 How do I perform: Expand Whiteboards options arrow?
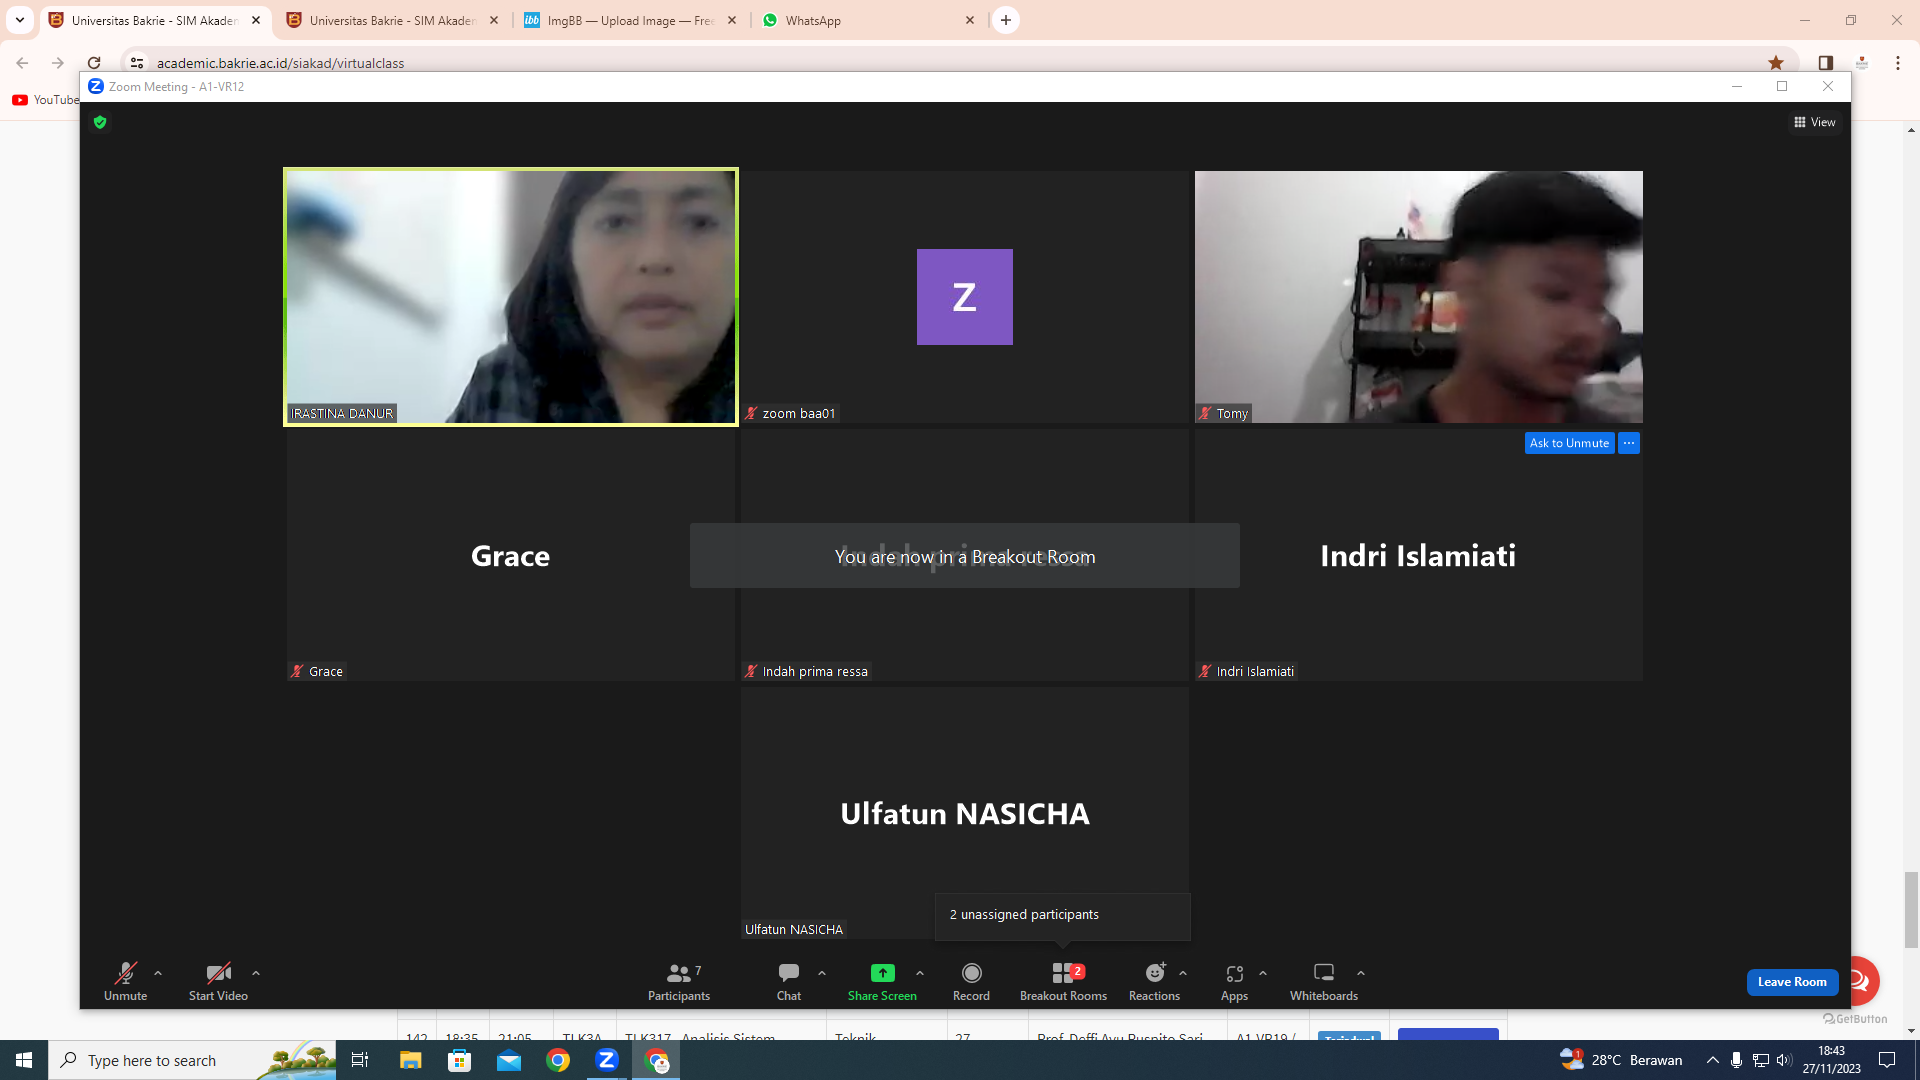(x=1361, y=973)
